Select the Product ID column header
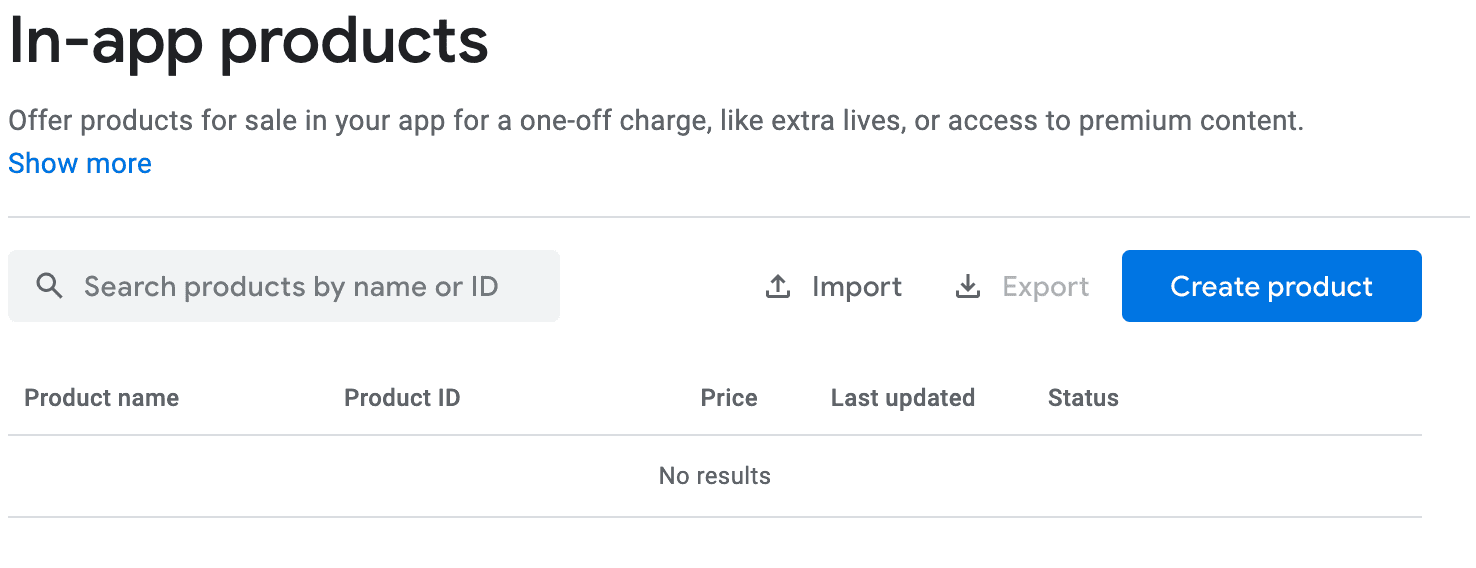Image resolution: width=1476 pixels, height=568 pixels. coord(402,398)
